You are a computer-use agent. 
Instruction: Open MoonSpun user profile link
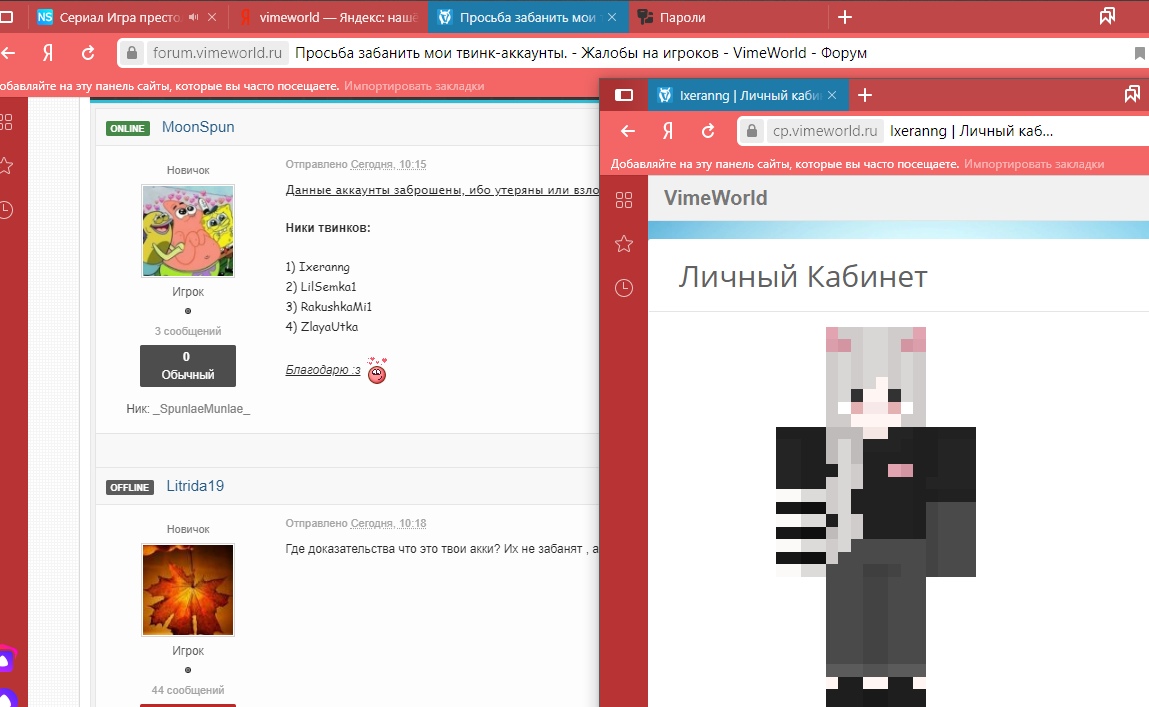[x=198, y=127]
